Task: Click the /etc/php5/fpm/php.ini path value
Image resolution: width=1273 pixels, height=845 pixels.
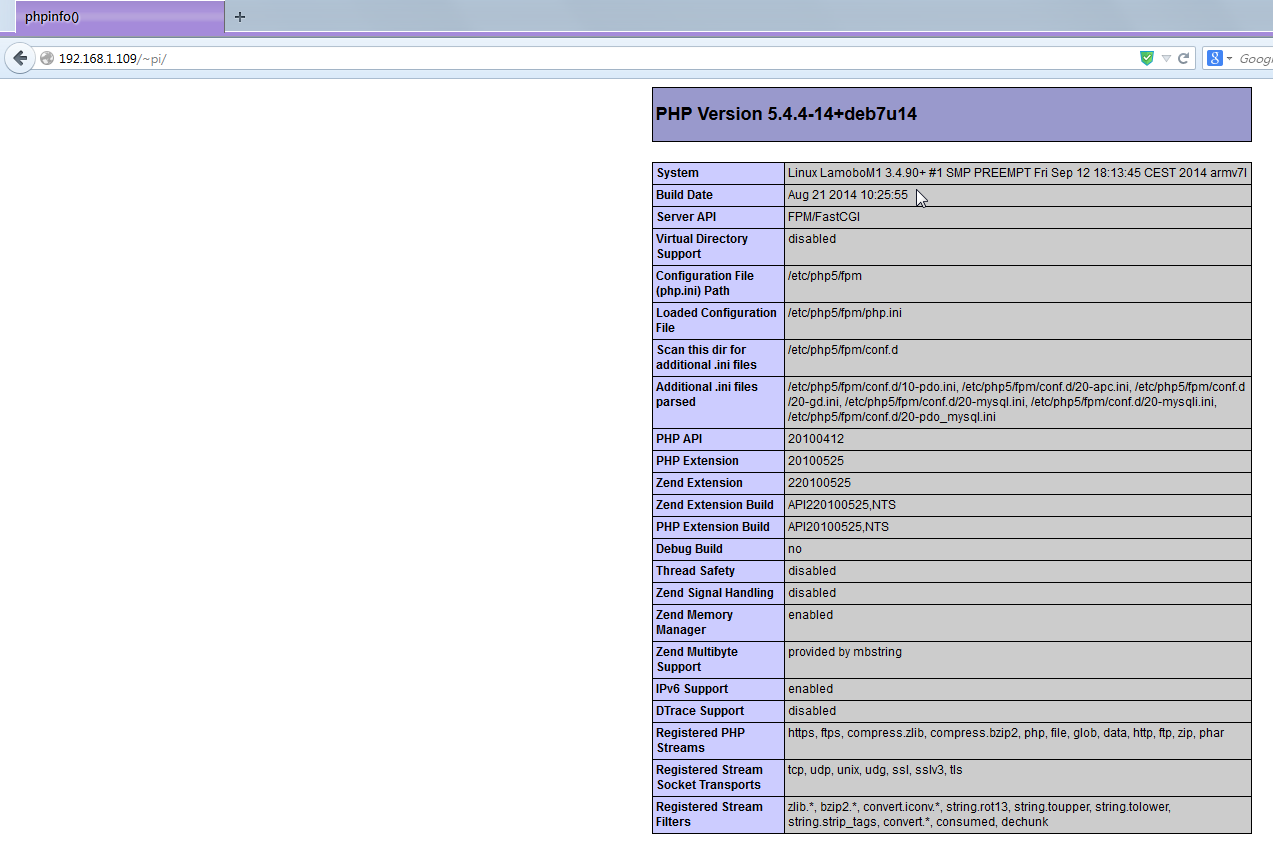Action: pos(844,313)
